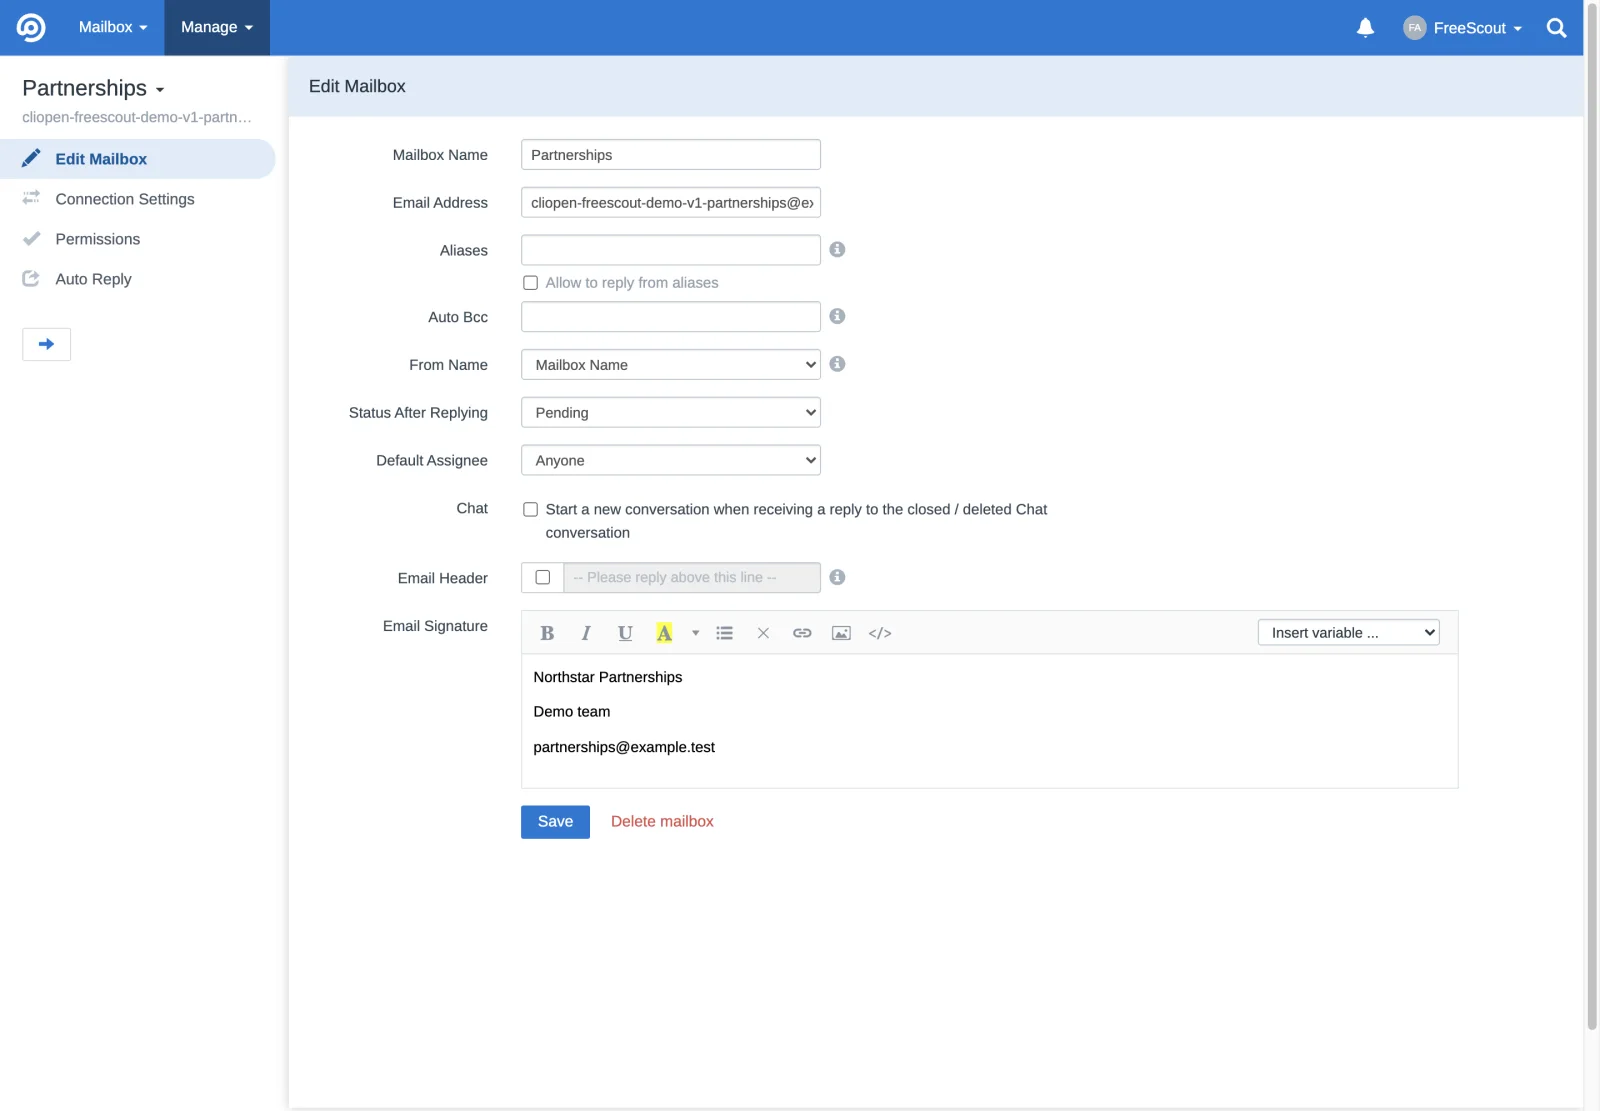Click the From Name info icon

(837, 364)
